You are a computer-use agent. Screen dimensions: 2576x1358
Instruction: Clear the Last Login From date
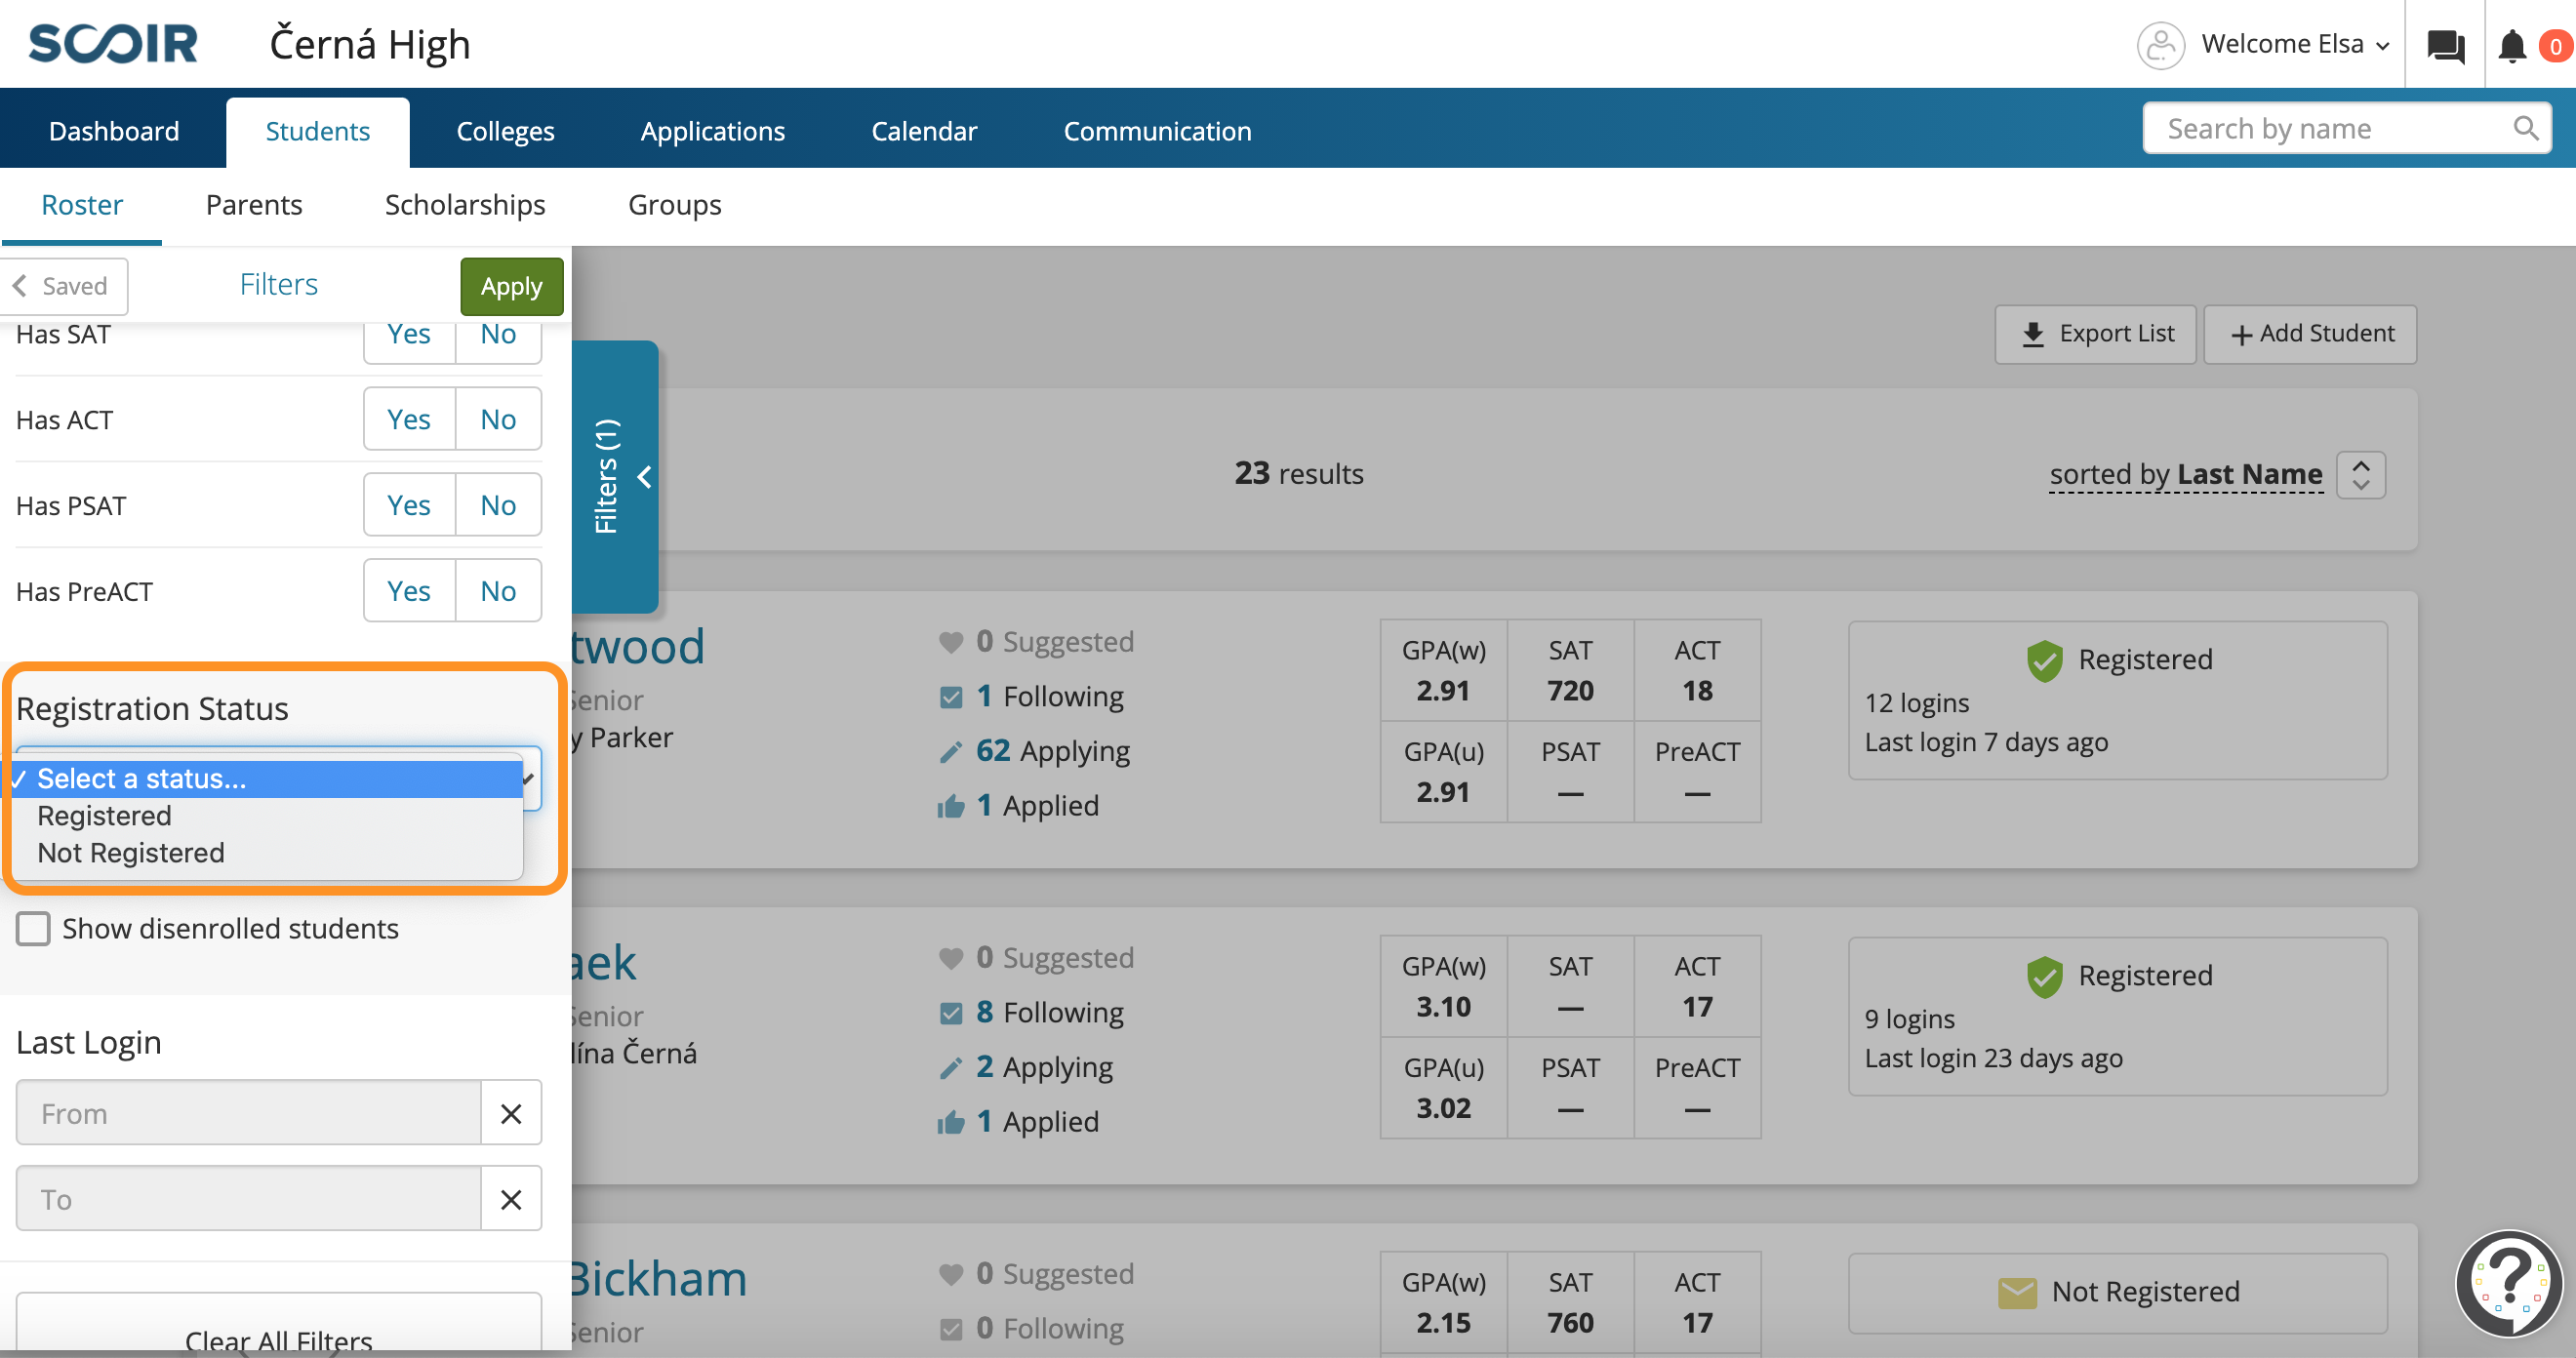(511, 1113)
